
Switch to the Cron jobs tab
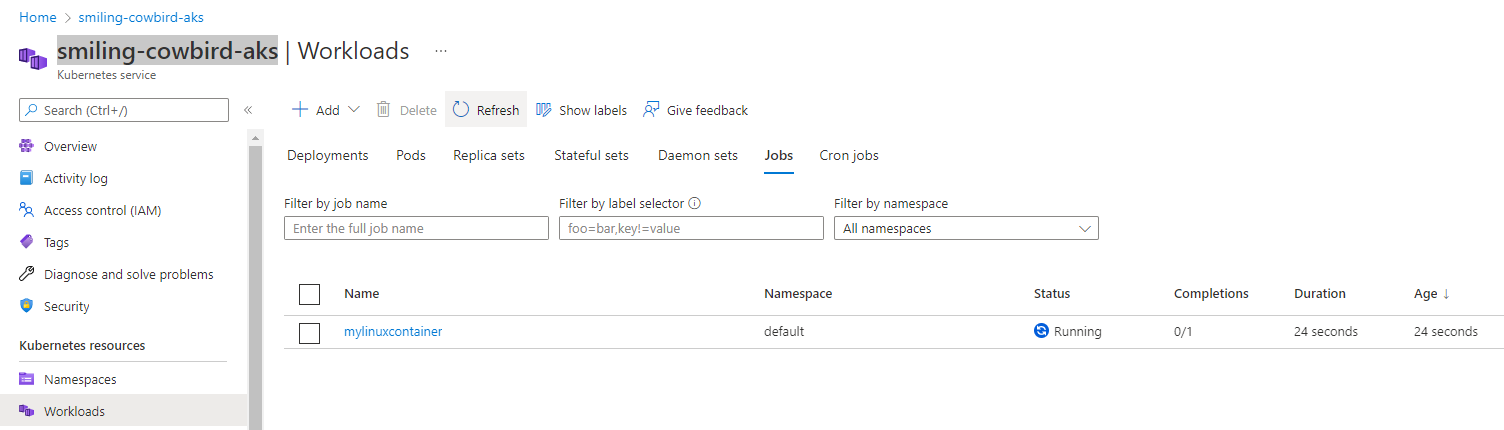(849, 155)
